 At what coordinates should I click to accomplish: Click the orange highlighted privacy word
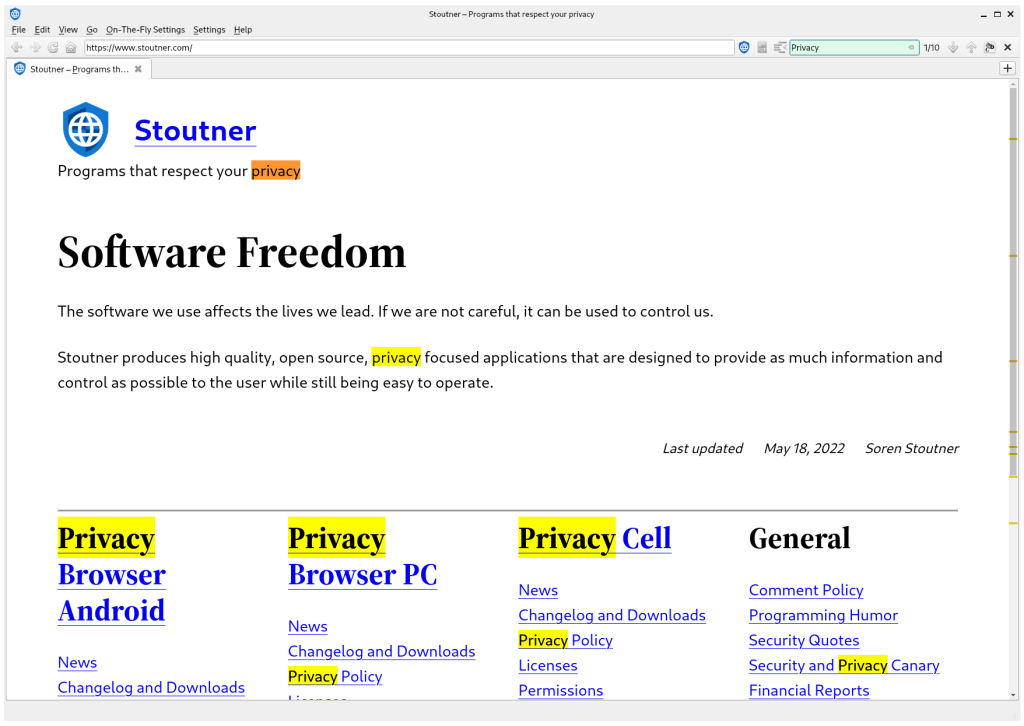276,171
